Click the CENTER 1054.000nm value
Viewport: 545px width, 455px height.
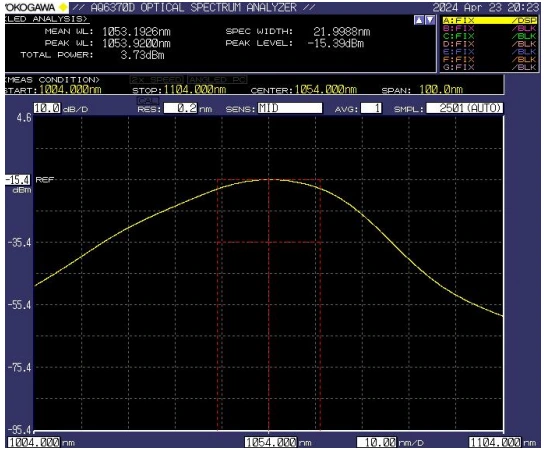coord(326,90)
